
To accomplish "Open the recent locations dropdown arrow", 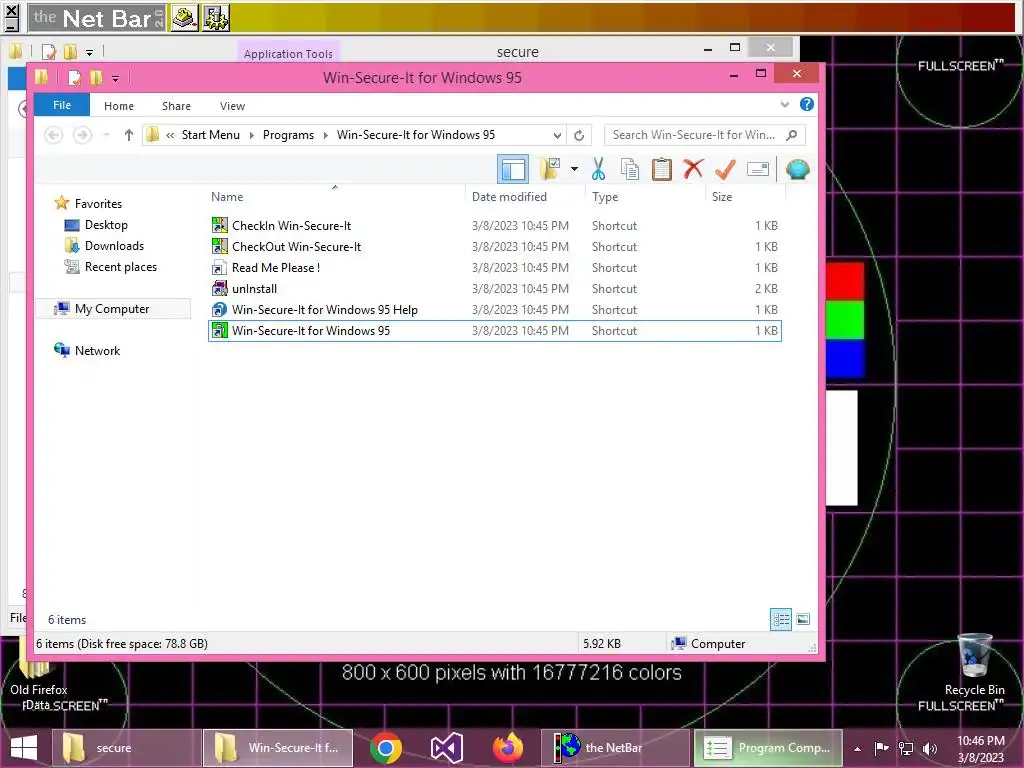I will coord(106,135).
